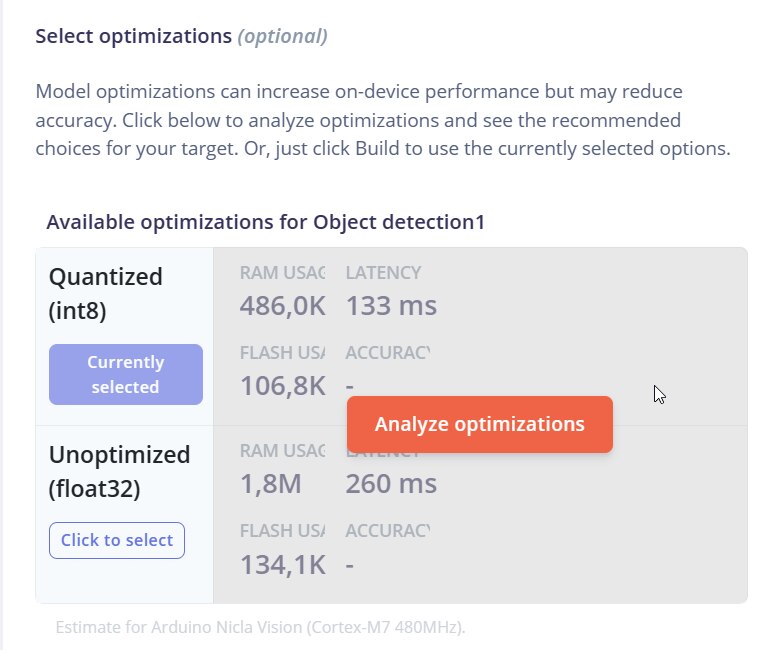Click the 486,0K RAM usage value

coord(282,305)
